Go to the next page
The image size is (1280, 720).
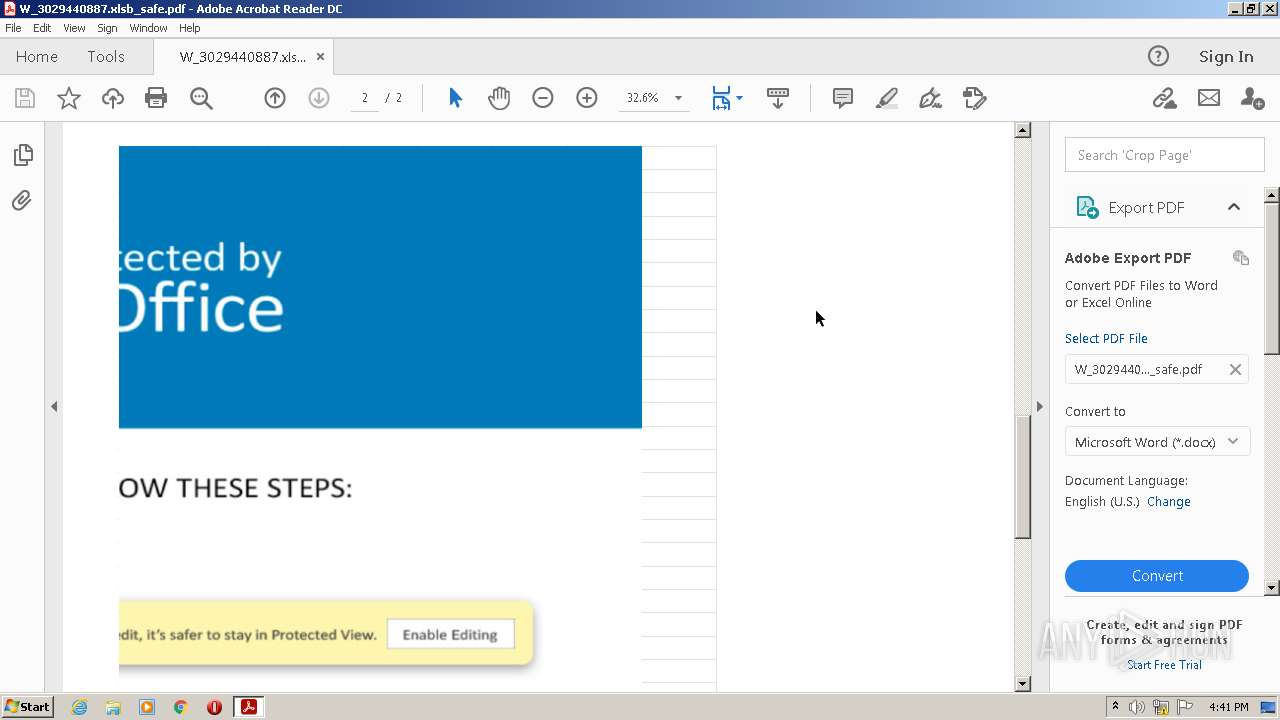[x=319, y=98]
